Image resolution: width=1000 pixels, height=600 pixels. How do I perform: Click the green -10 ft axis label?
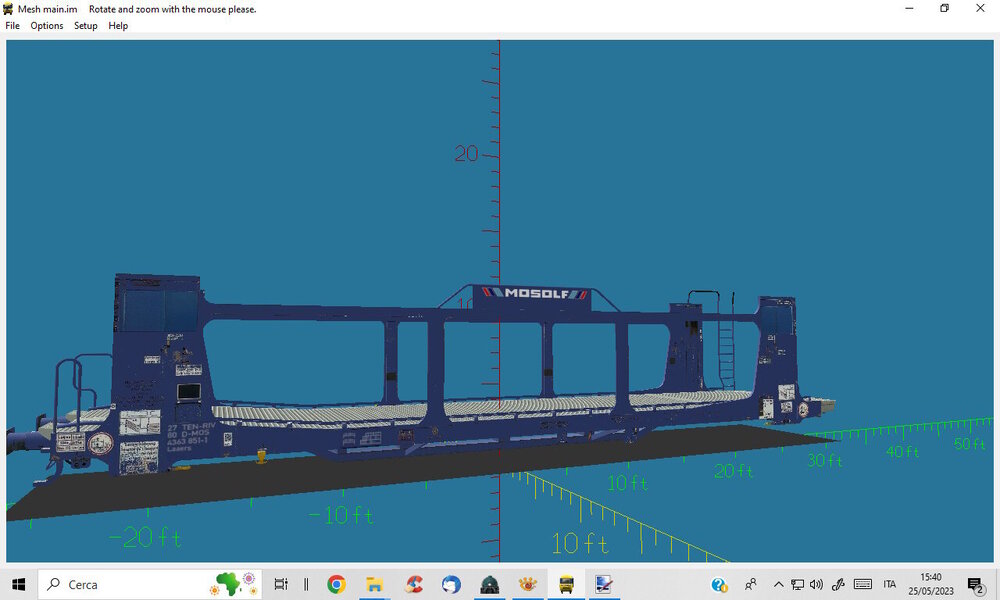(x=341, y=515)
